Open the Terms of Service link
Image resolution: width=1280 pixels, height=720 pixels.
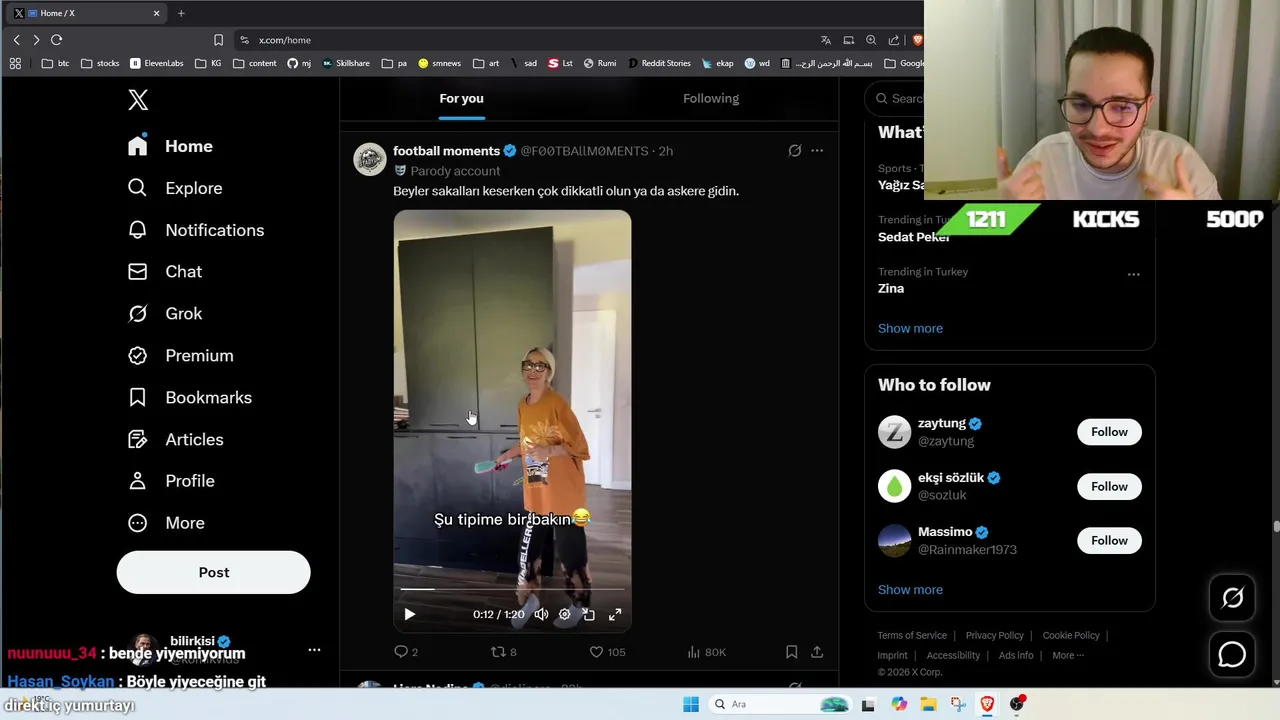point(912,636)
